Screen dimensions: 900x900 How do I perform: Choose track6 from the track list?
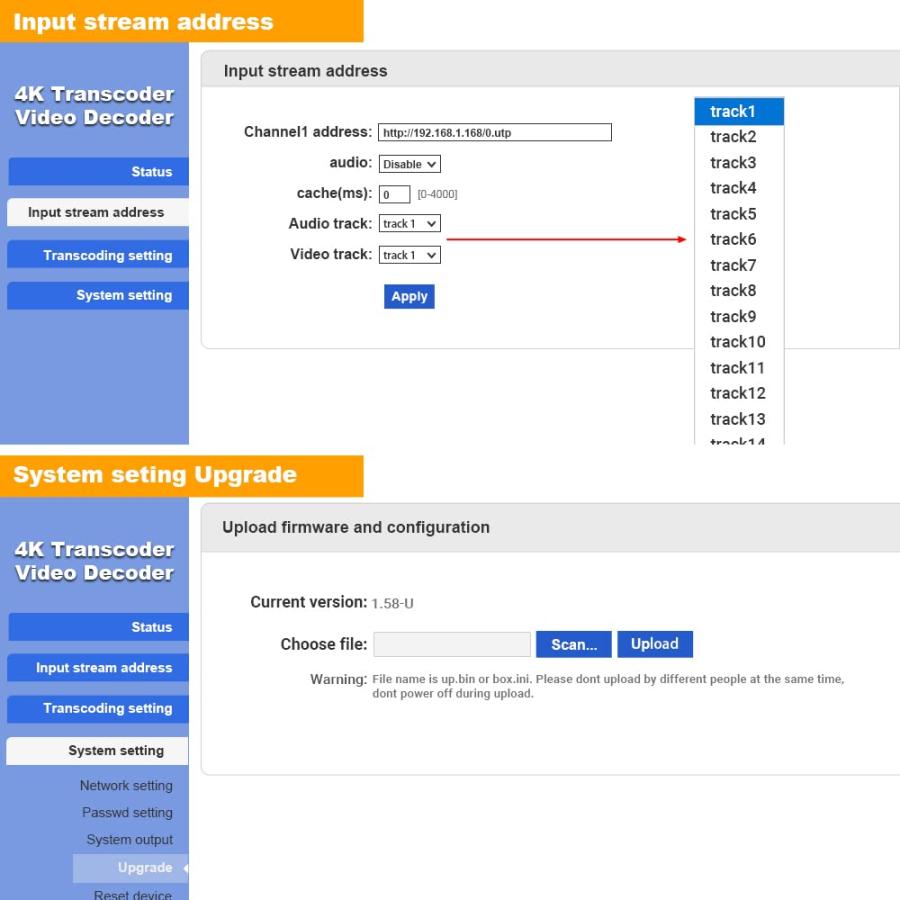[x=738, y=239]
